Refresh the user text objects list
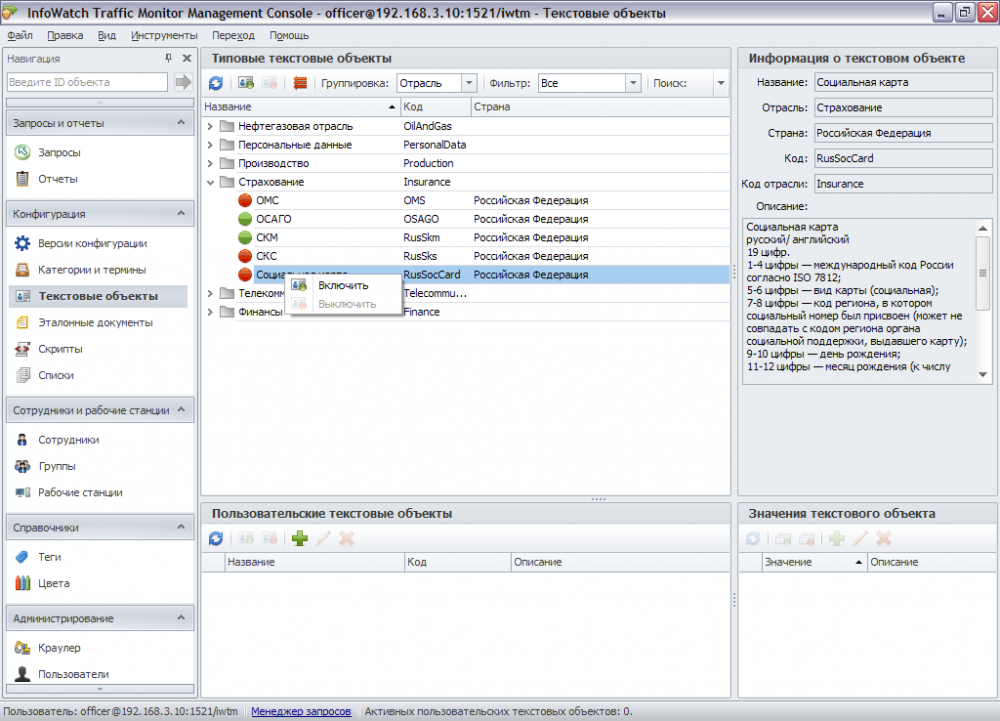The image size is (1000, 721). [x=216, y=539]
